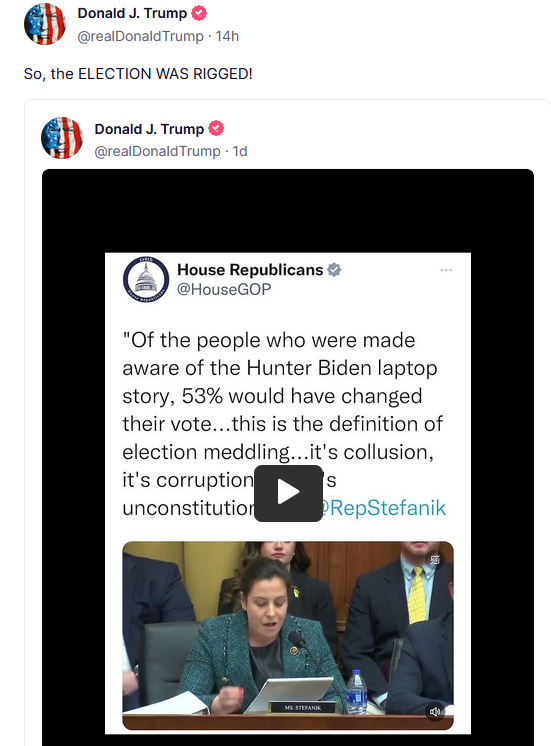Open top Donald J. Trump profile name
Viewport: 551px width, 746px height.
[x=132, y=13]
